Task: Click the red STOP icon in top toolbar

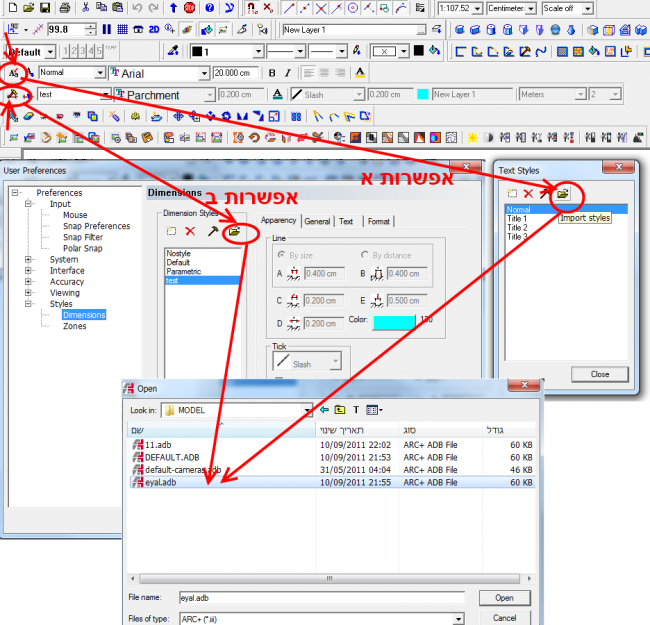Action: pyautogui.click(x=189, y=8)
